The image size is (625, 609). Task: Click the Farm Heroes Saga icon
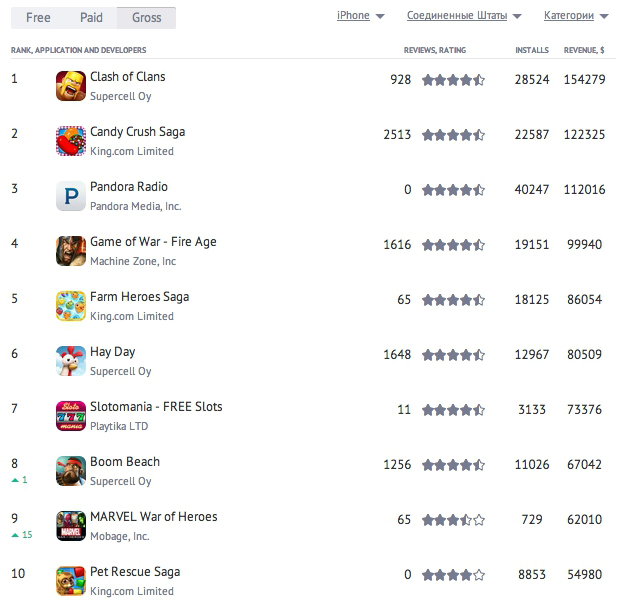(x=71, y=306)
